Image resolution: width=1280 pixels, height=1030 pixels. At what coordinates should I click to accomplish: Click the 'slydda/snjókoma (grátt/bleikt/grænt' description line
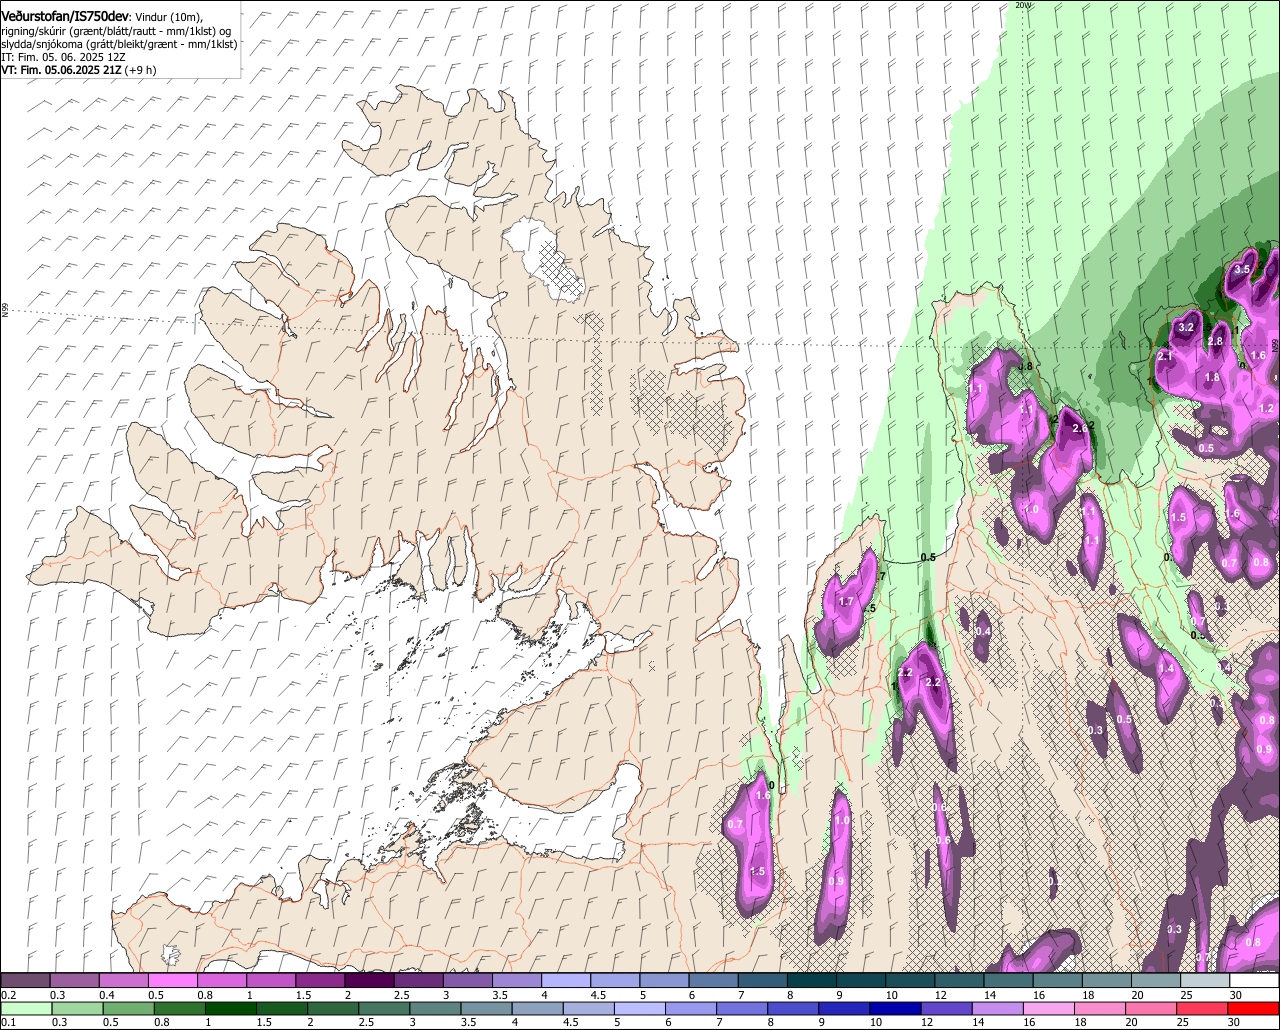click(x=119, y=44)
